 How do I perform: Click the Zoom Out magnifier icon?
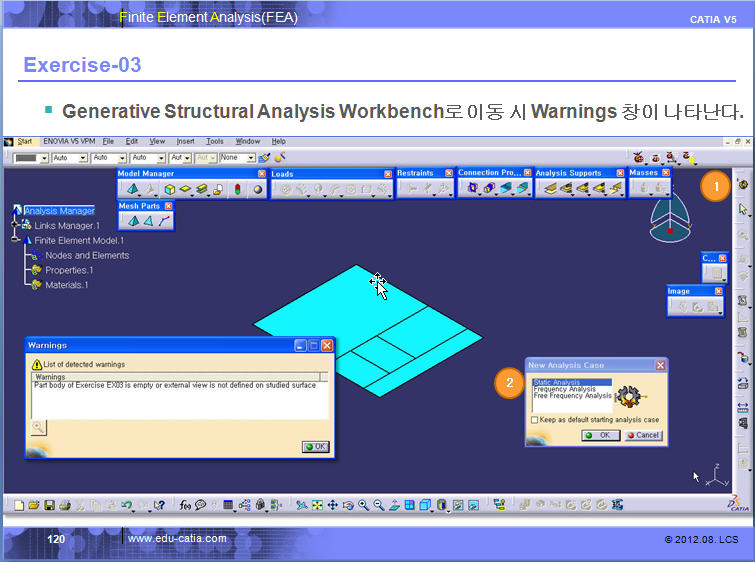[x=378, y=505]
